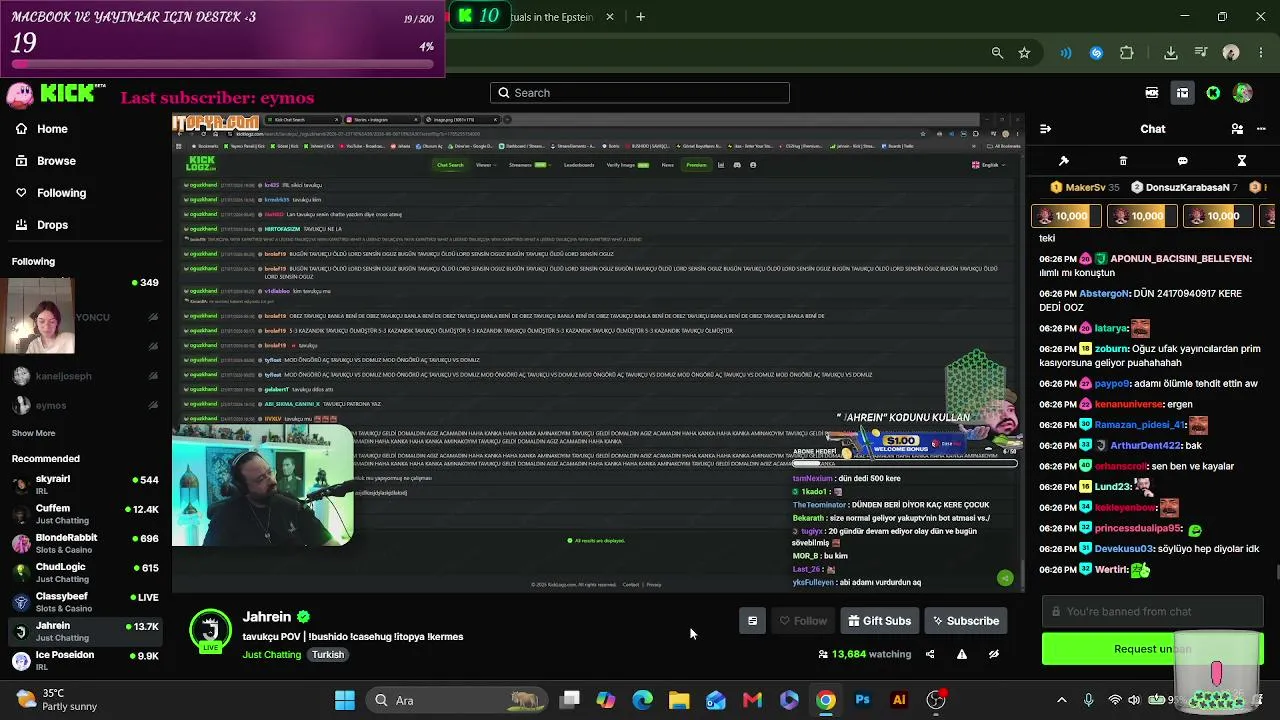This screenshot has height=720, width=1280.
Task: Open Ice Poseidon recommended channel
Action: 85,660
